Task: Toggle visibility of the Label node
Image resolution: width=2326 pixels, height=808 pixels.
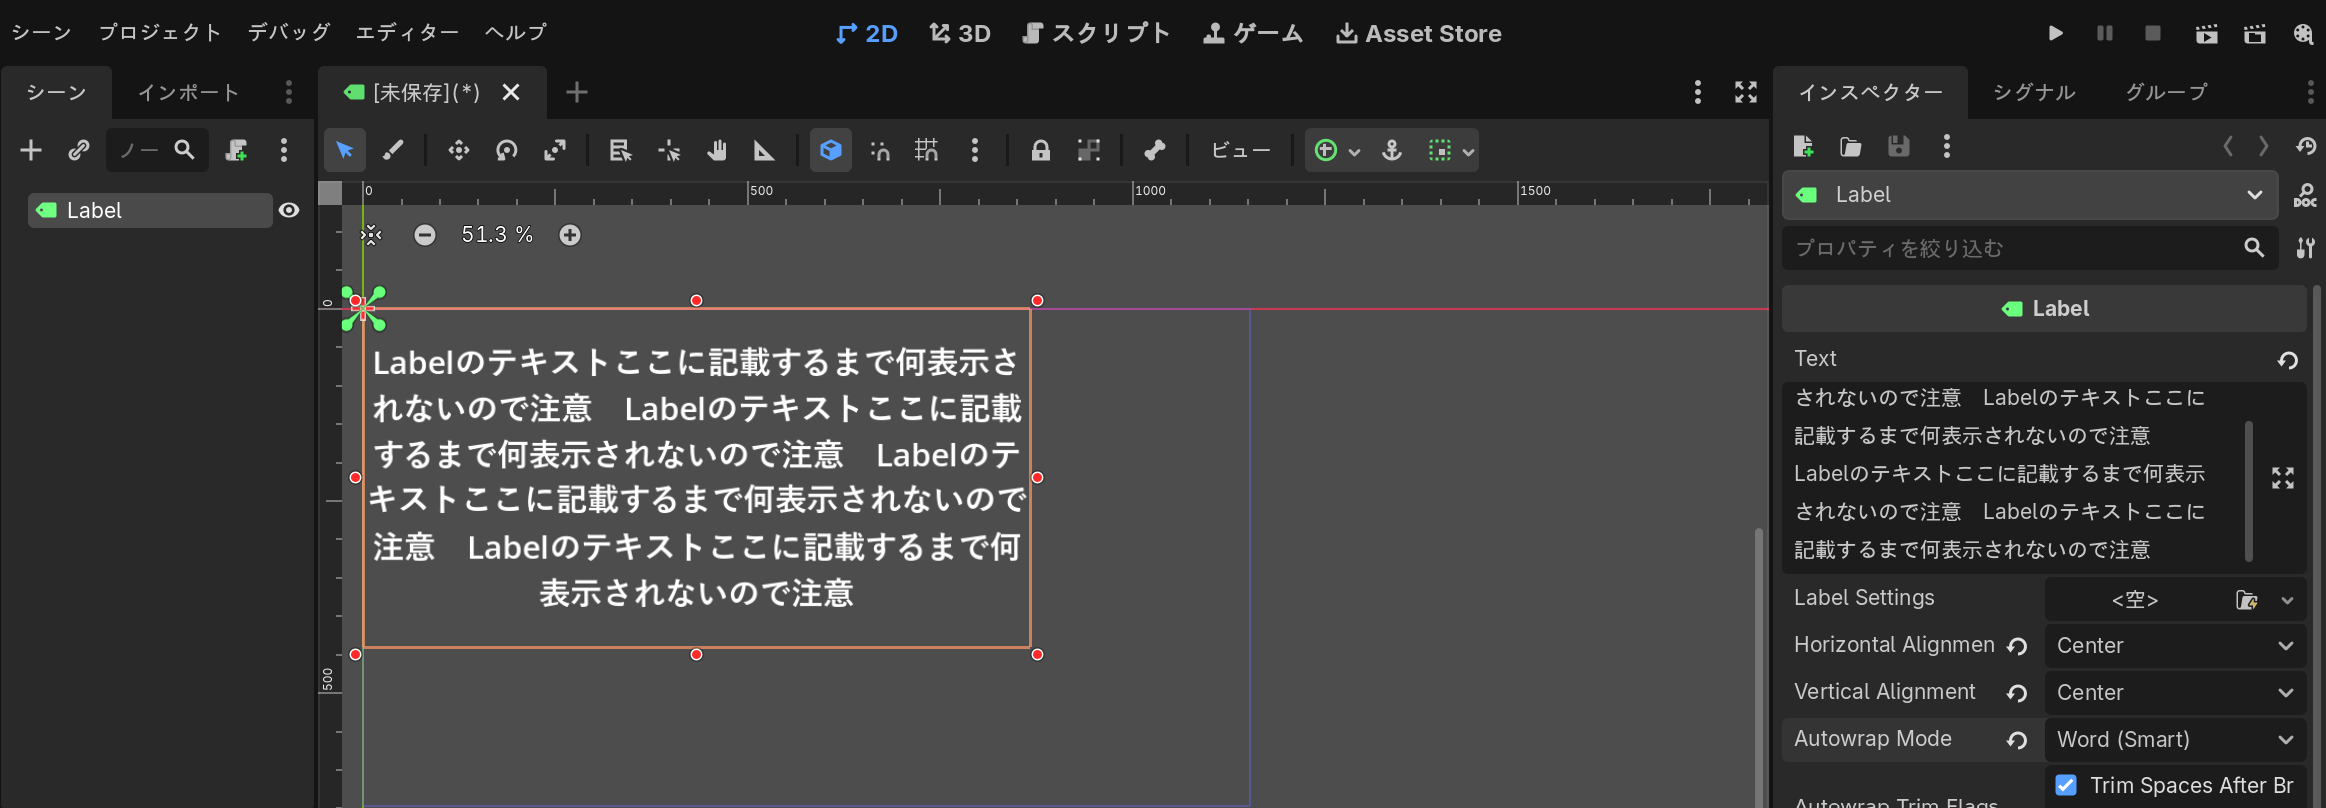Action: [289, 210]
